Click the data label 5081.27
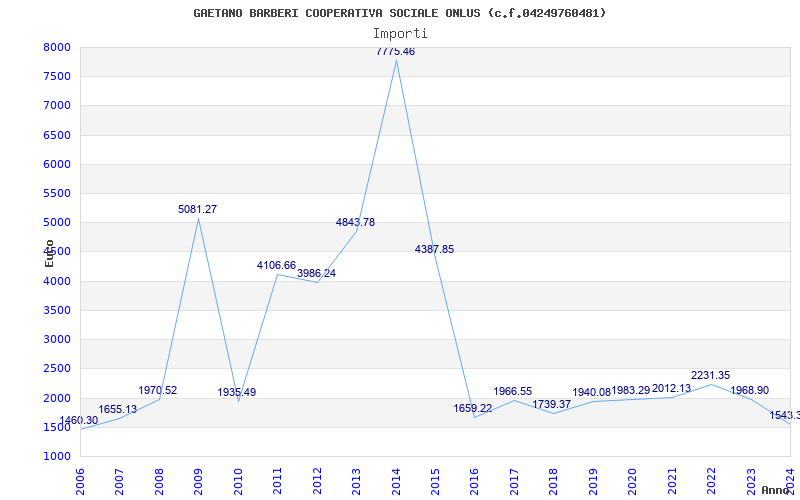This screenshot has width=800, height=500. pyautogui.click(x=197, y=209)
